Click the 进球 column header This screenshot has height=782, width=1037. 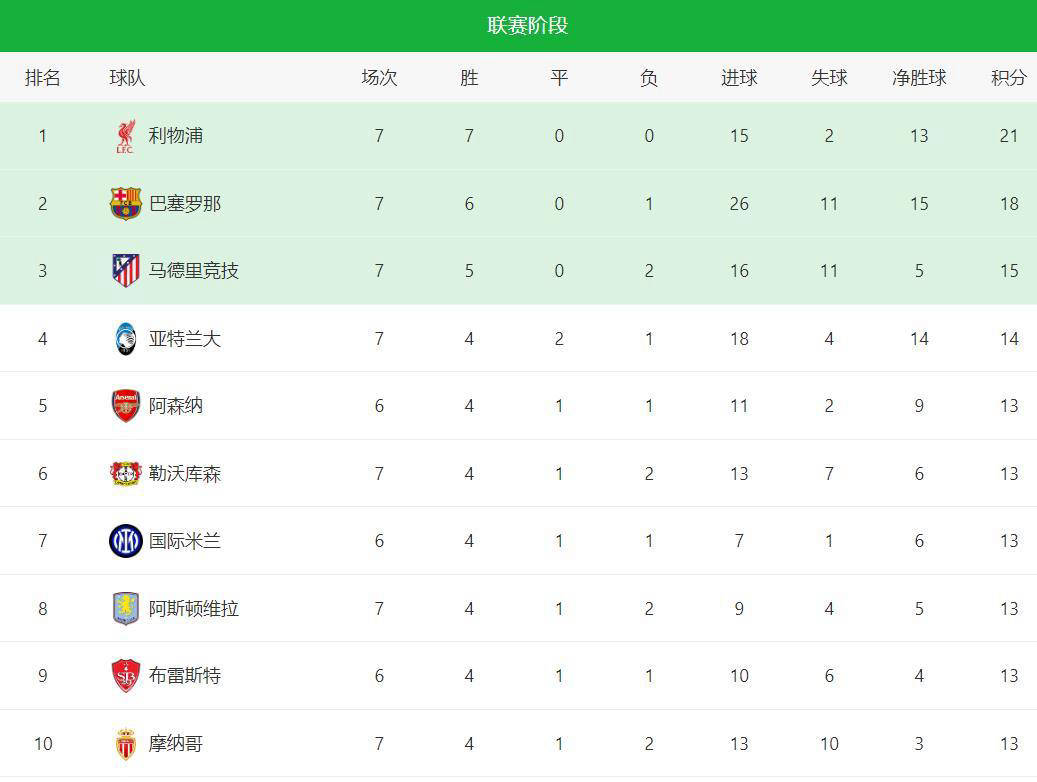tap(739, 78)
